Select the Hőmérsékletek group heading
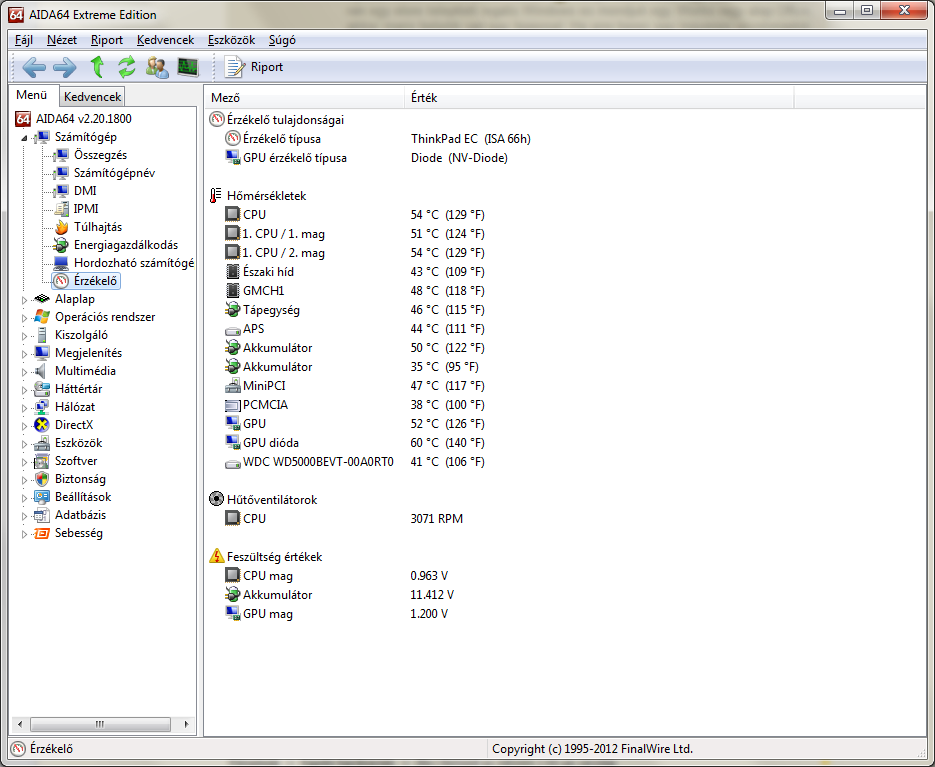This screenshot has height=767, width=935. pyautogui.click(x=266, y=196)
